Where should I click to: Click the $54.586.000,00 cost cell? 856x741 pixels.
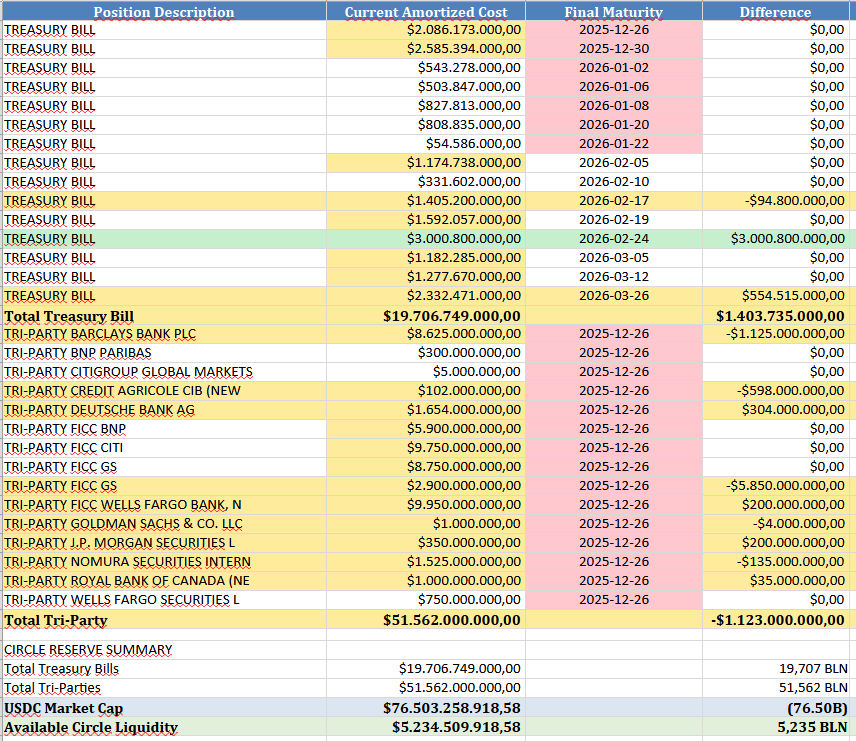tap(426, 144)
